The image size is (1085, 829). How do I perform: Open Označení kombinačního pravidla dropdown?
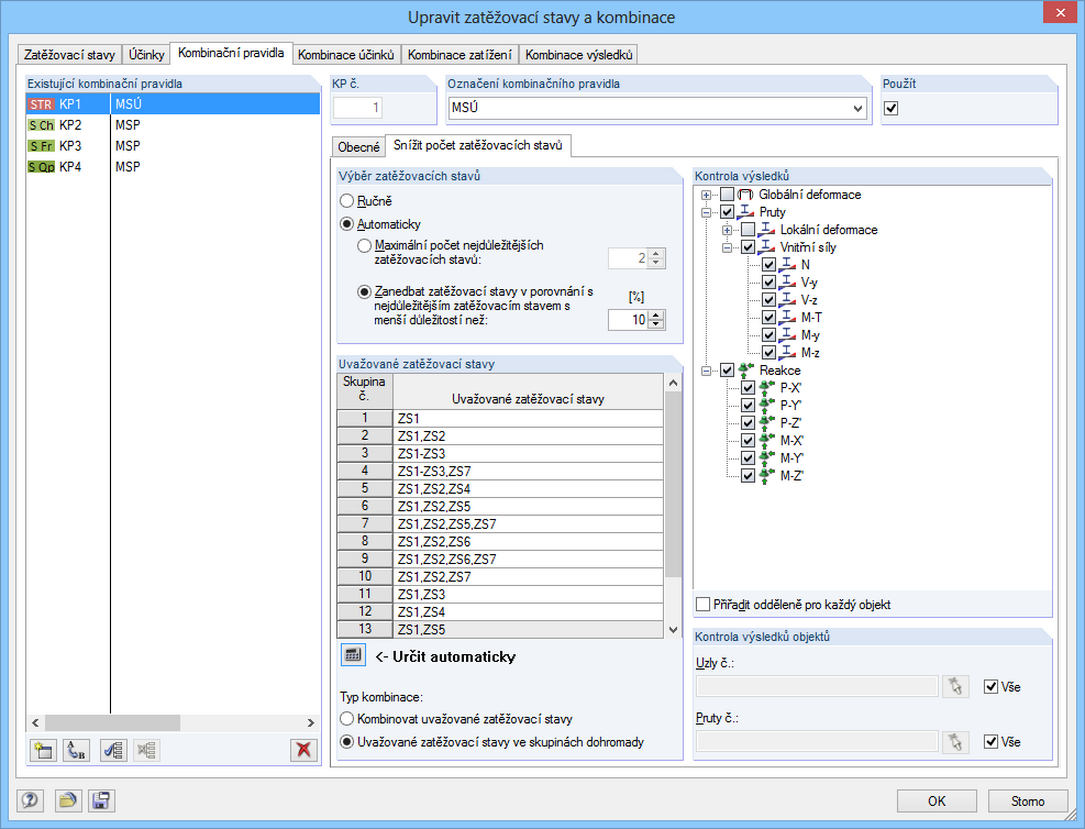point(858,108)
